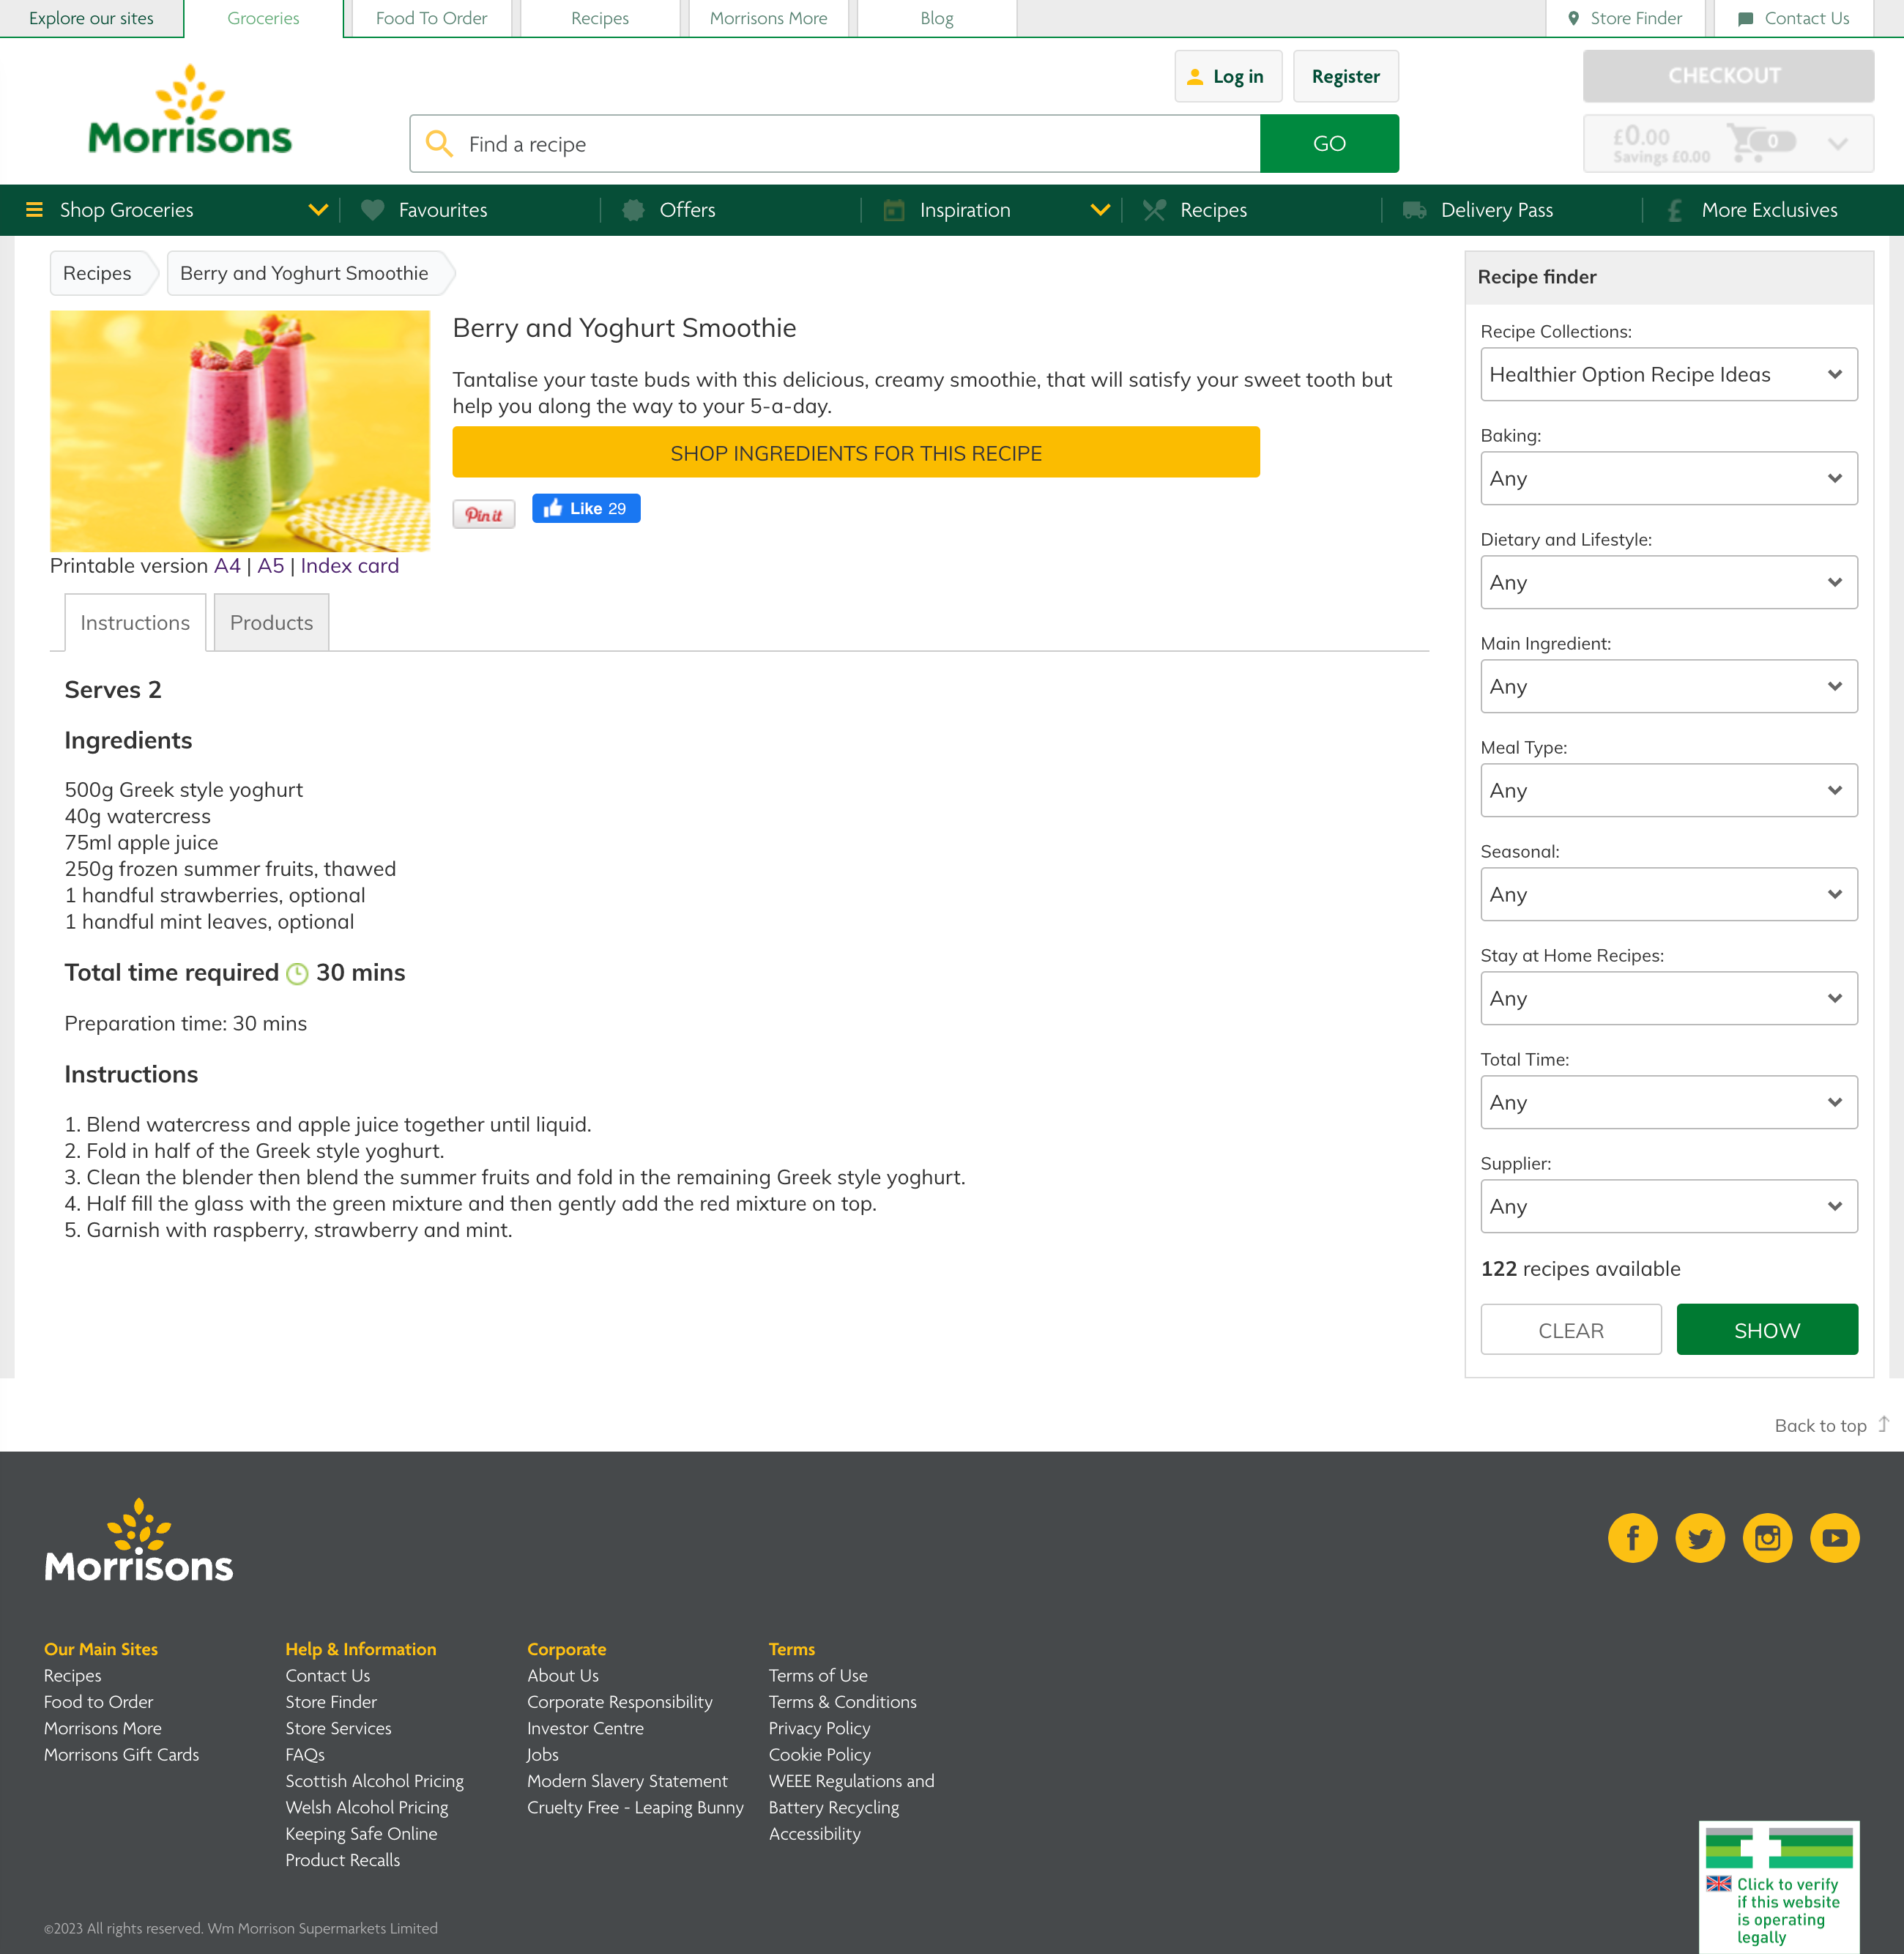Click the Offers flower icon
The width and height of the screenshot is (1904, 1954).
[x=634, y=210]
